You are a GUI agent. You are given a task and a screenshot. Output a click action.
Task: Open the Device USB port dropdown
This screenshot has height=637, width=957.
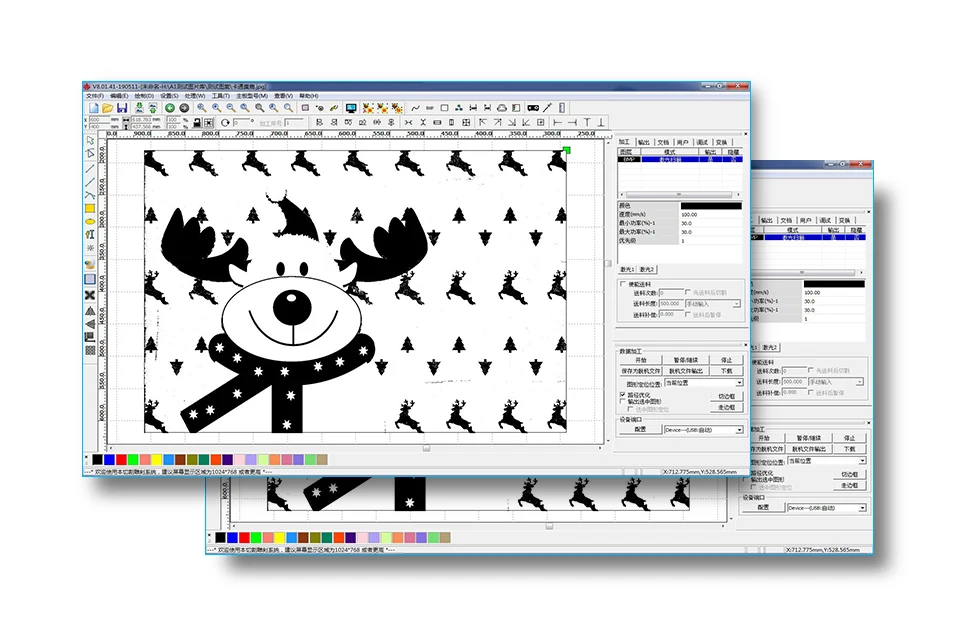704,430
